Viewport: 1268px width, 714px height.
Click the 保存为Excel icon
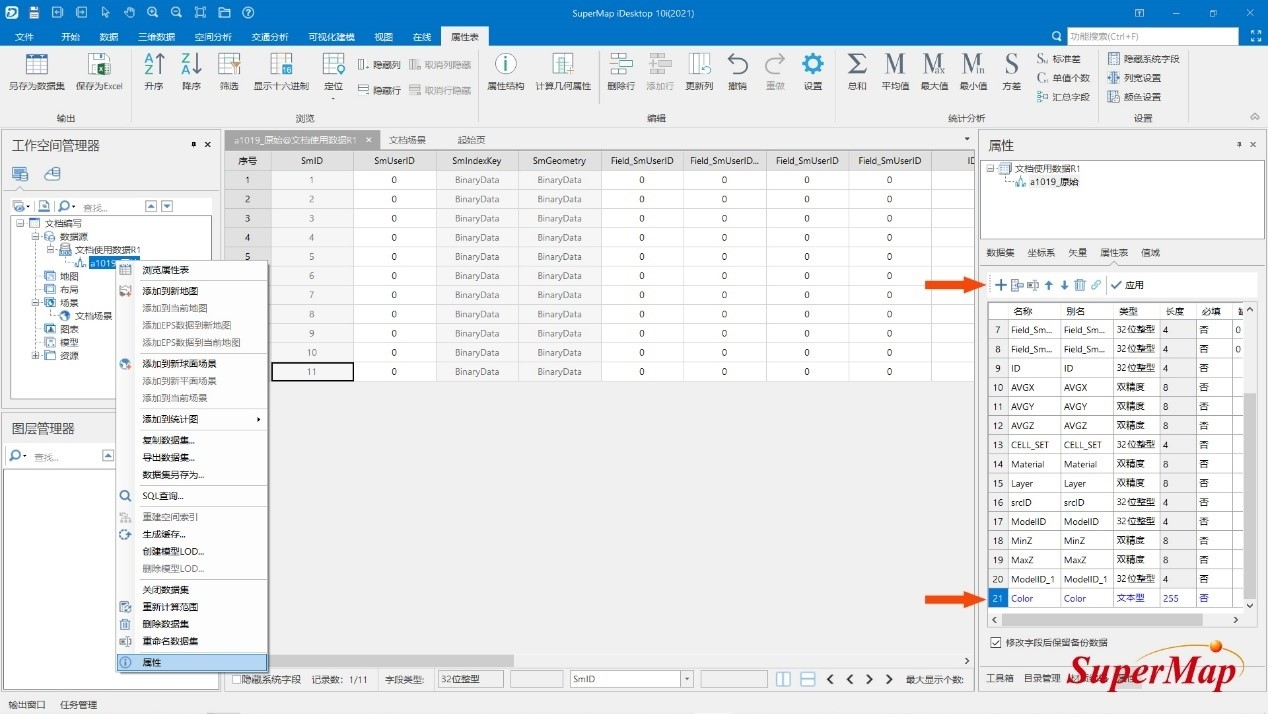[98, 66]
